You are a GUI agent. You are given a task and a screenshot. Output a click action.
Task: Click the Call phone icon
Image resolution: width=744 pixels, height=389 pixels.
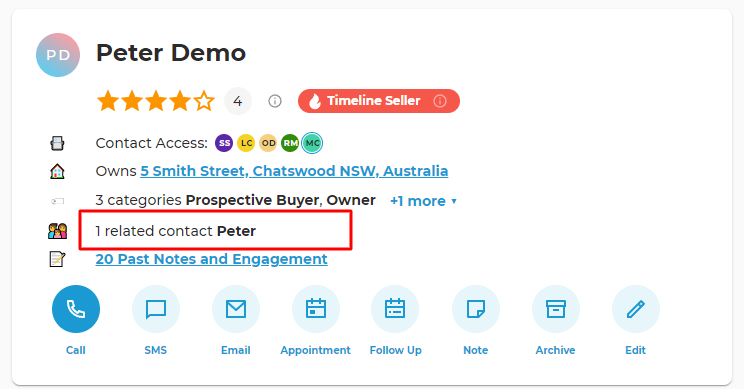click(76, 309)
